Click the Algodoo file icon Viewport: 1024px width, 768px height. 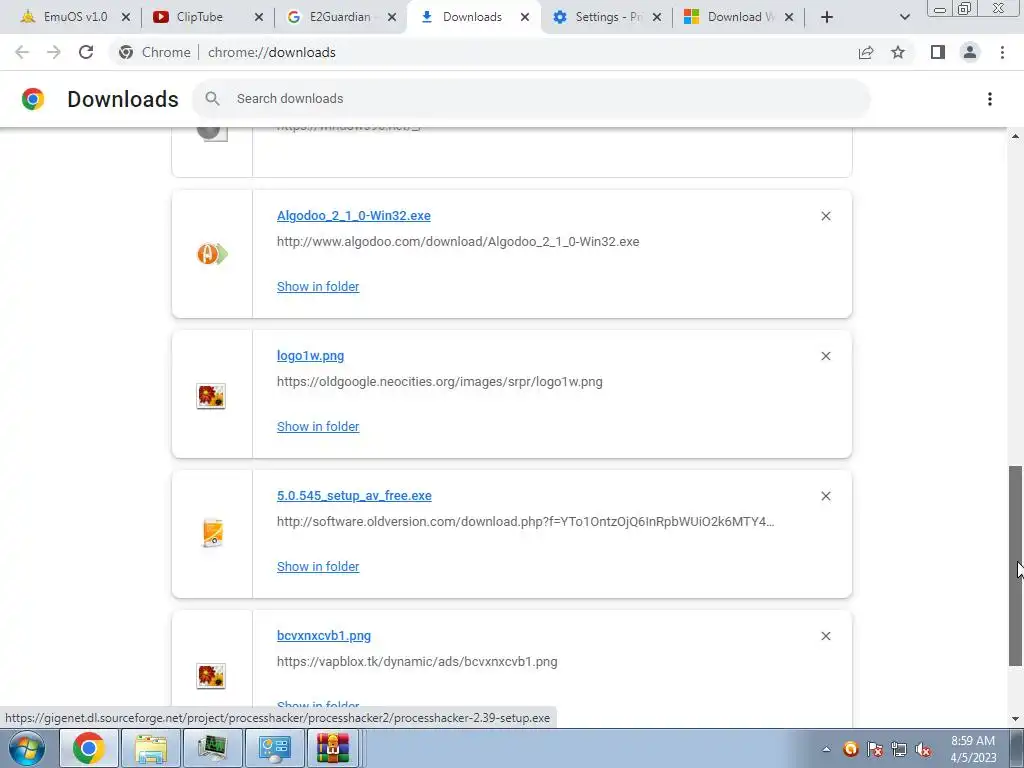coord(212,253)
